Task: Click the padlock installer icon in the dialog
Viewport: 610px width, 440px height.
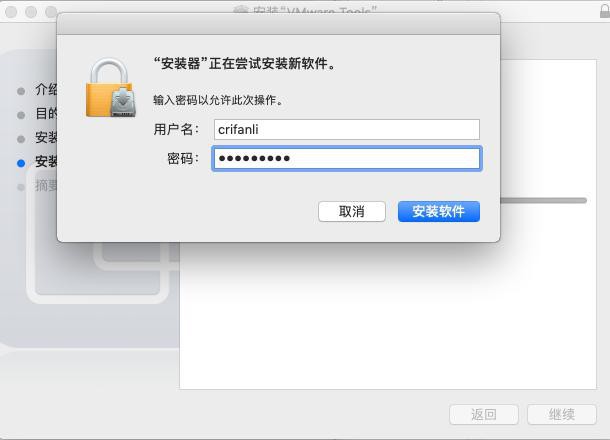Action: tap(111, 88)
